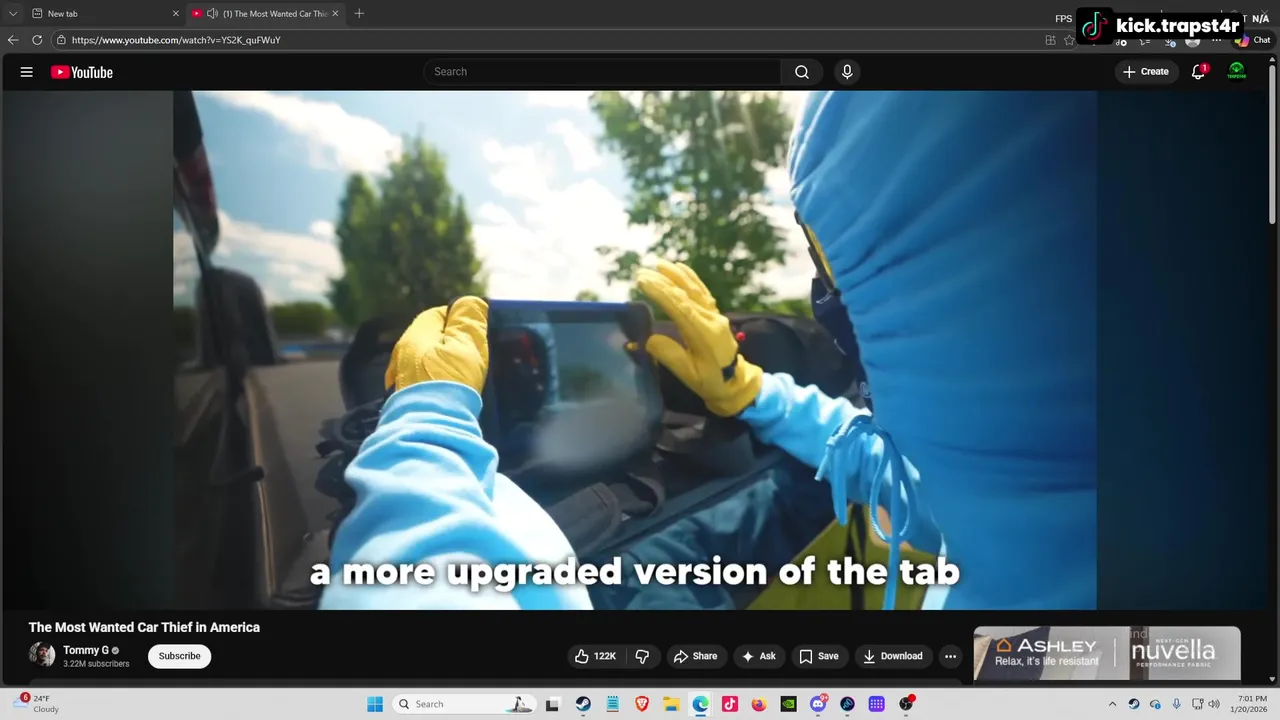Download this video
Image resolution: width=1280 pixels, height=720 pixels.
893,656
